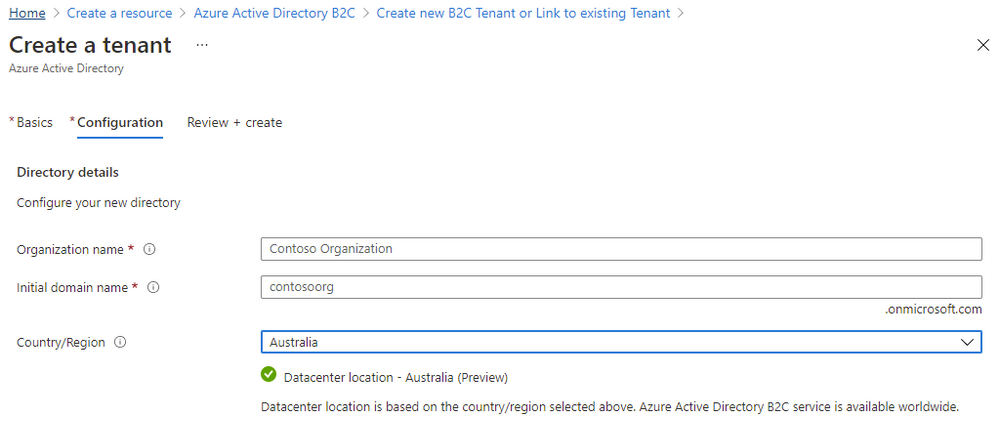Screen dimensions: 999x429
Task: Click the green datacenter location checkmark
Action: [x=268, y=375]
